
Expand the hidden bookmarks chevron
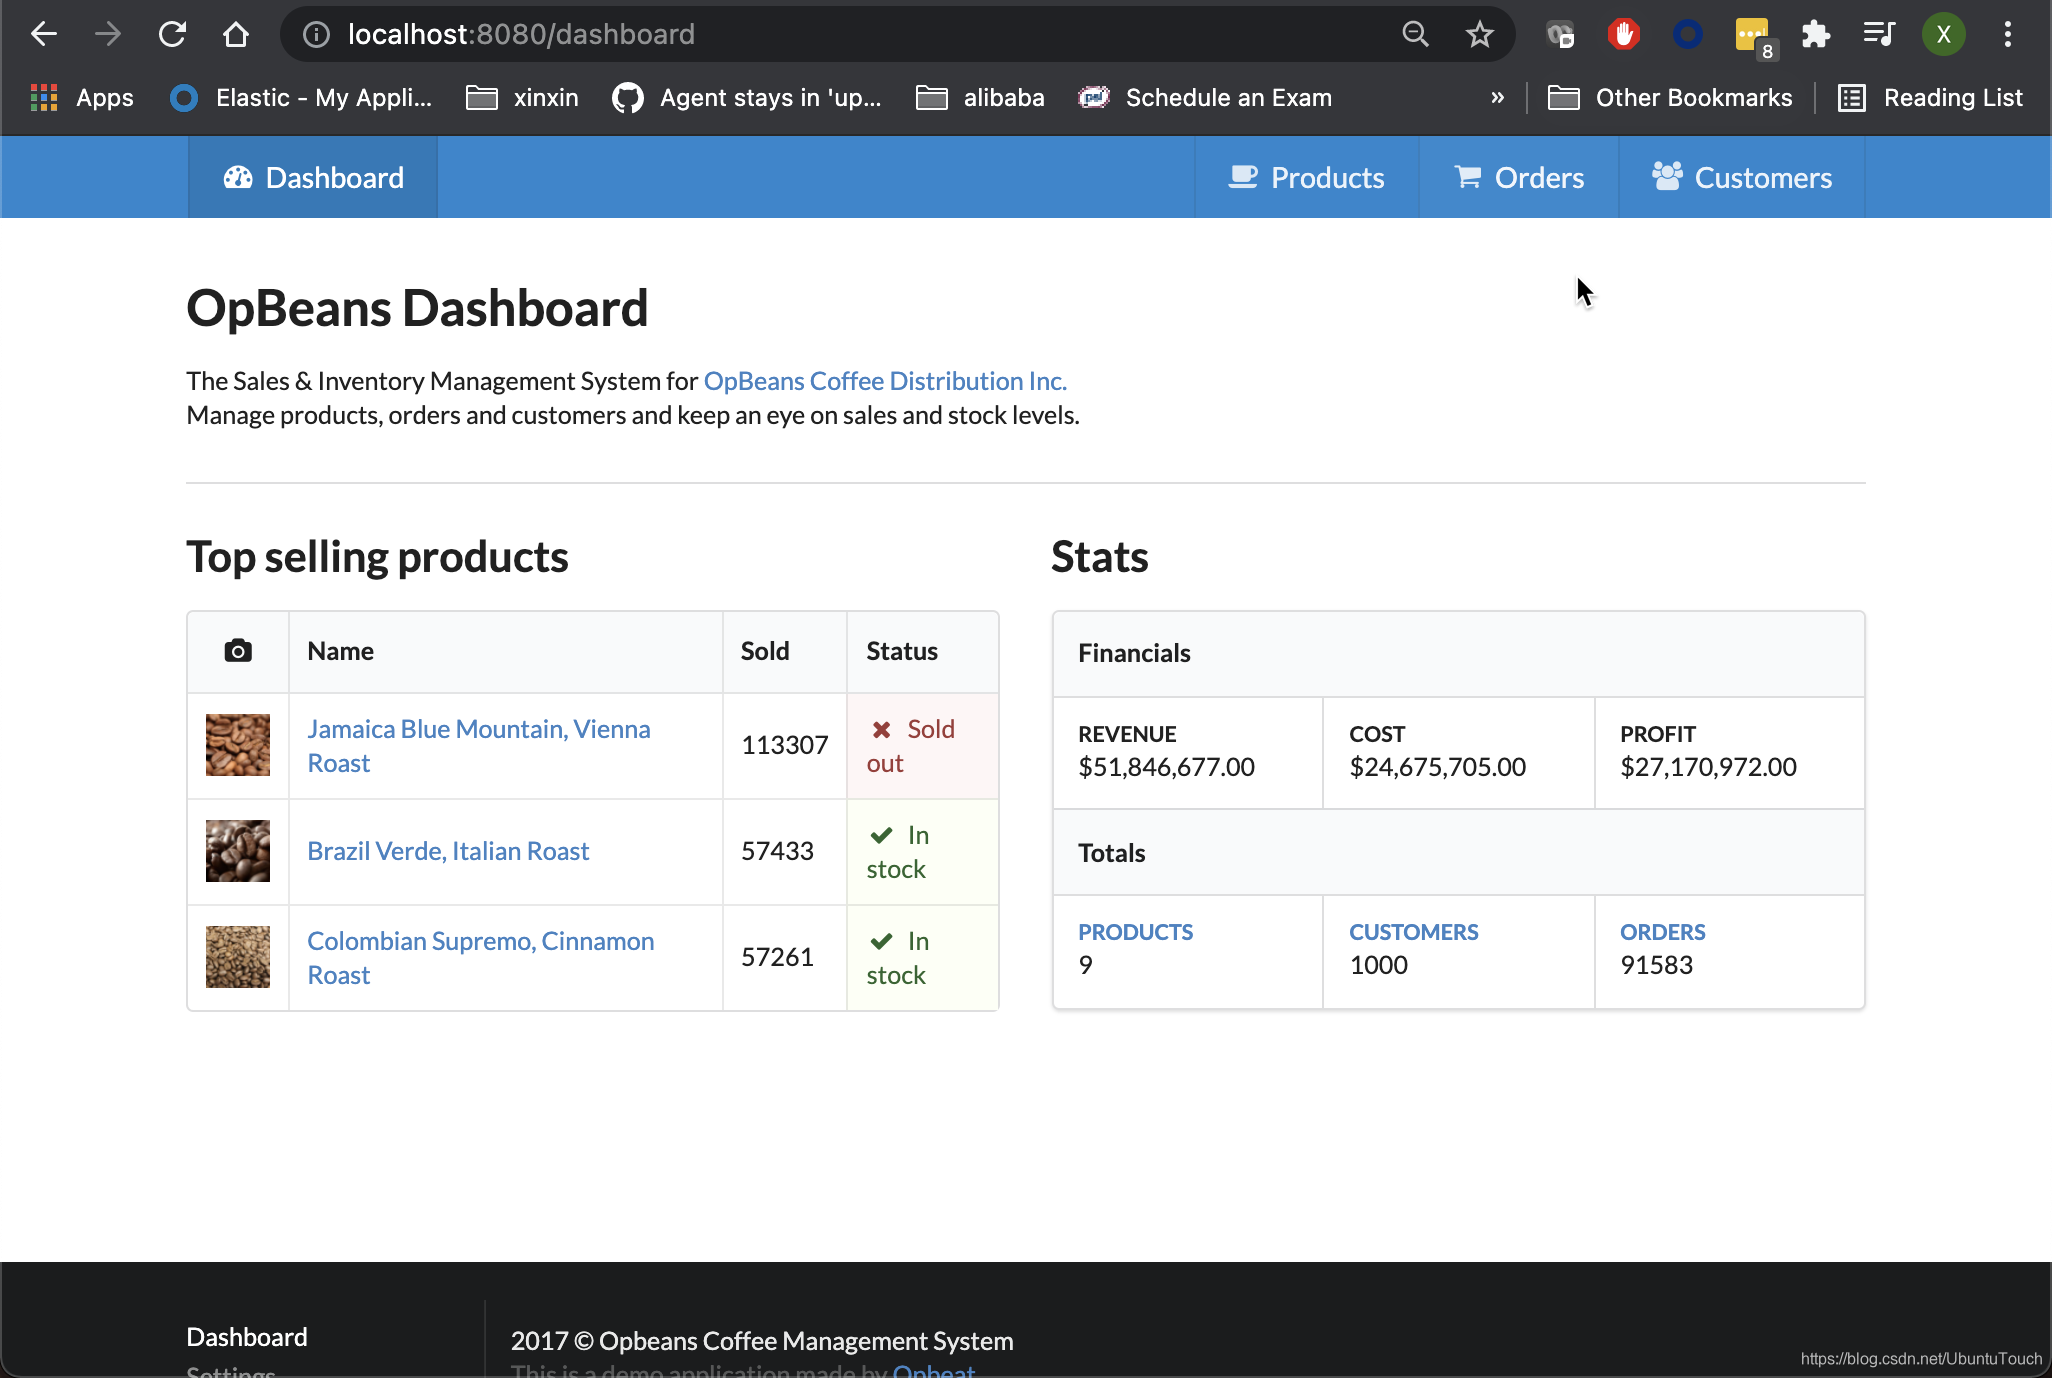click(x=1497, y=98)
